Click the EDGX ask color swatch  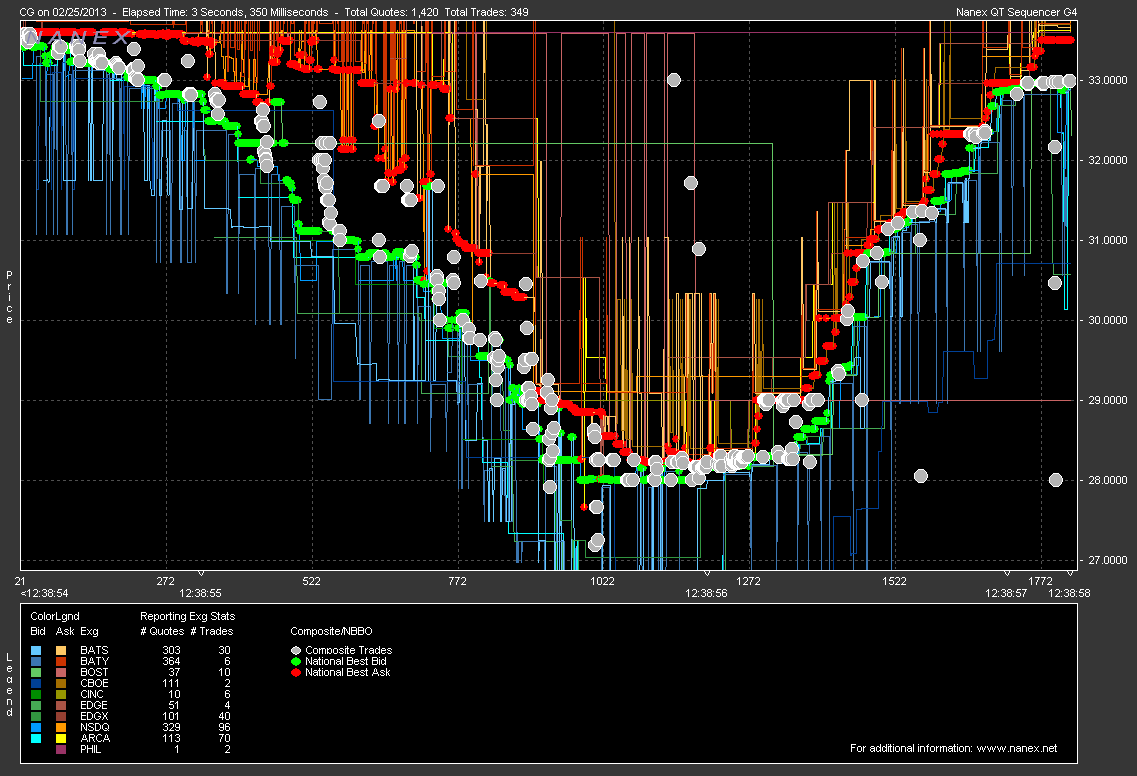coord(61,717)
